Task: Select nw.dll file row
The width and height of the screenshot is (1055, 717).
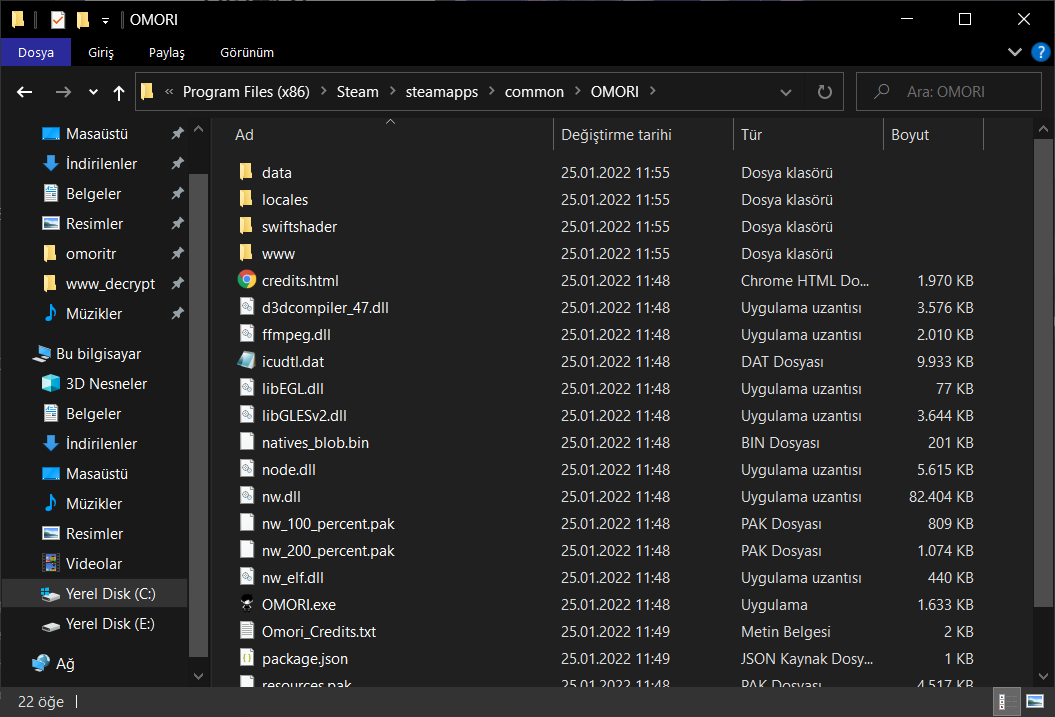Action: [x=606, y=496]
